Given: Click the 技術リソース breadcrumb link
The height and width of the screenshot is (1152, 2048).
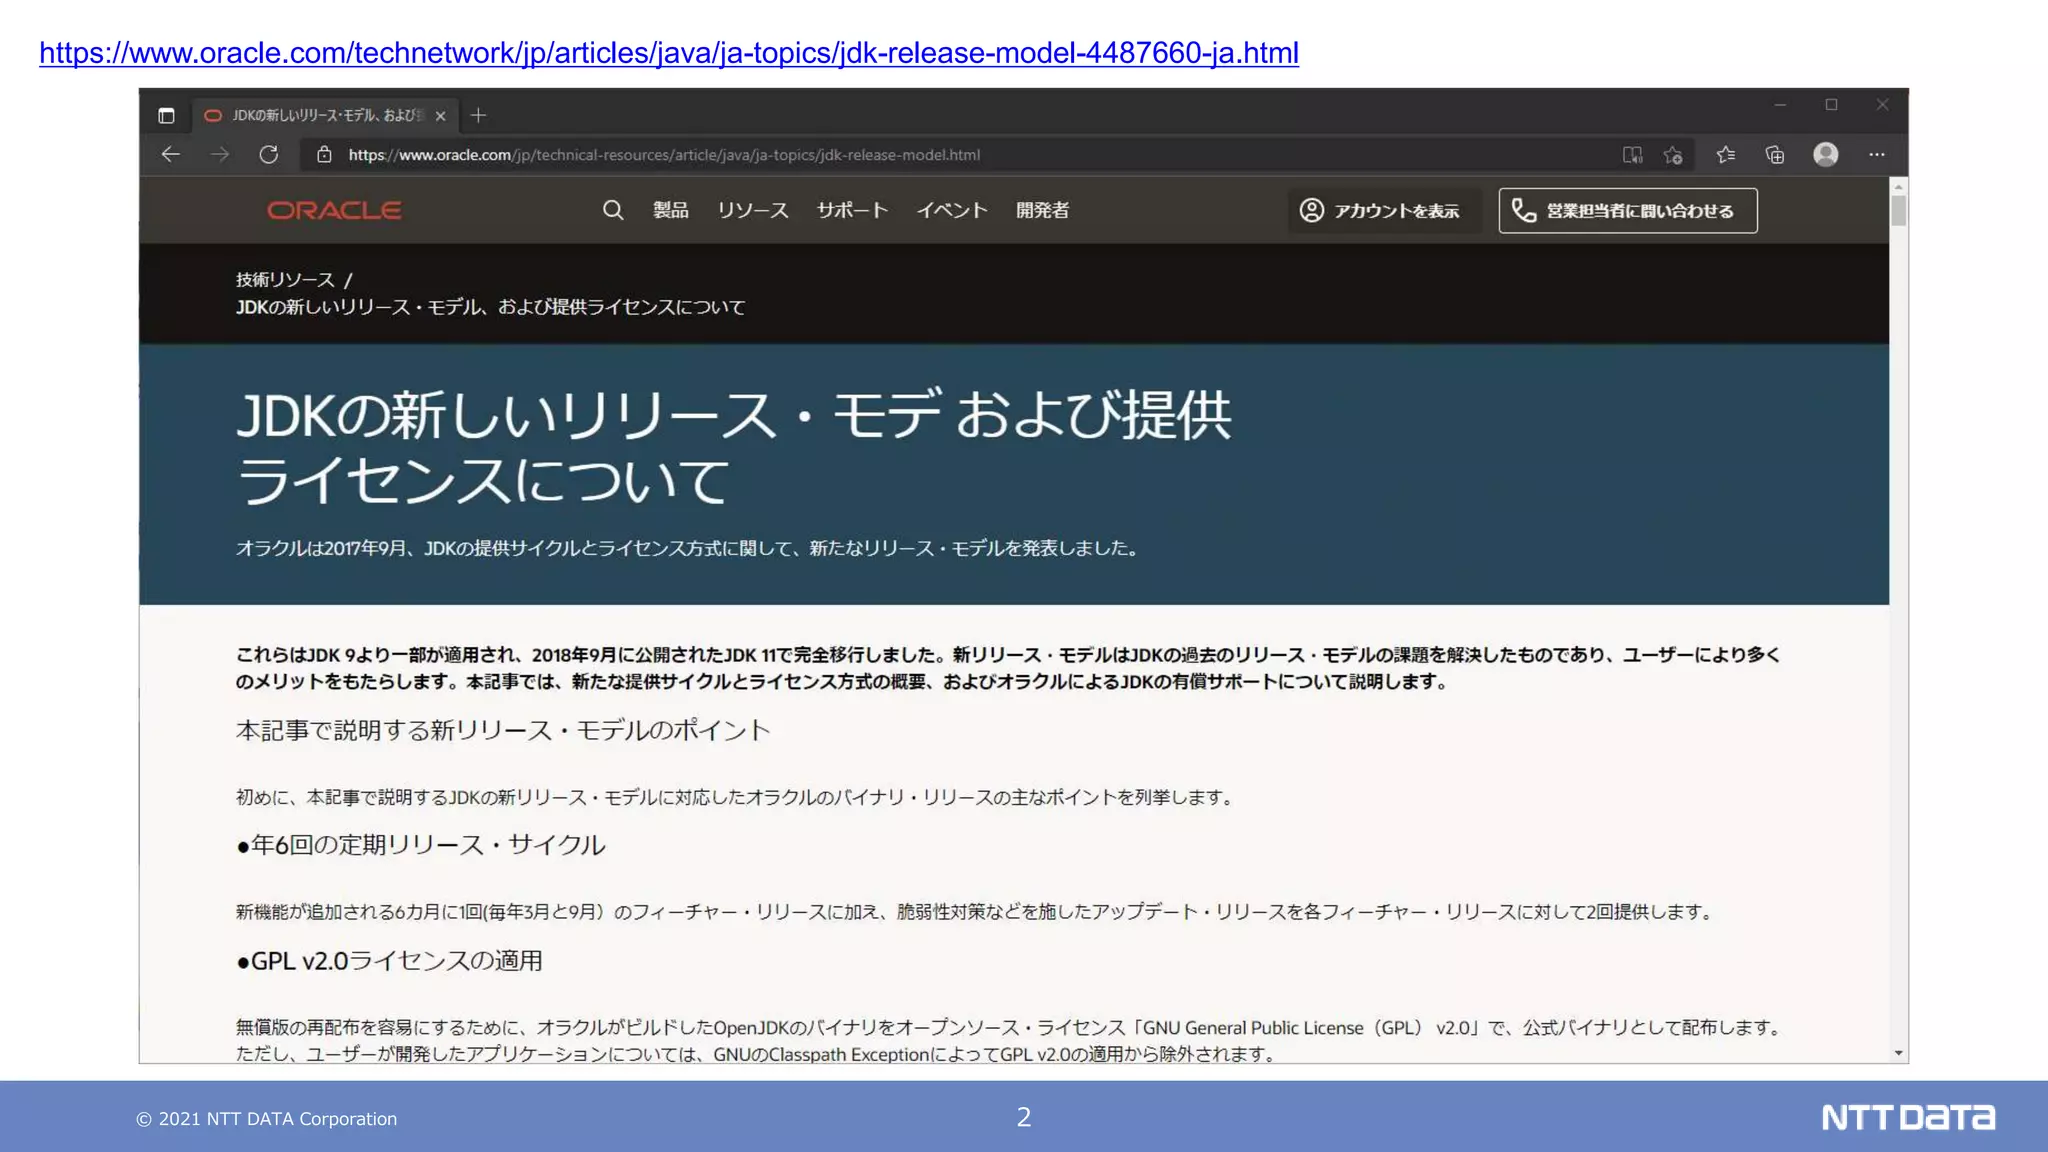Looking at the screenshot, I should tap(285, 280).
